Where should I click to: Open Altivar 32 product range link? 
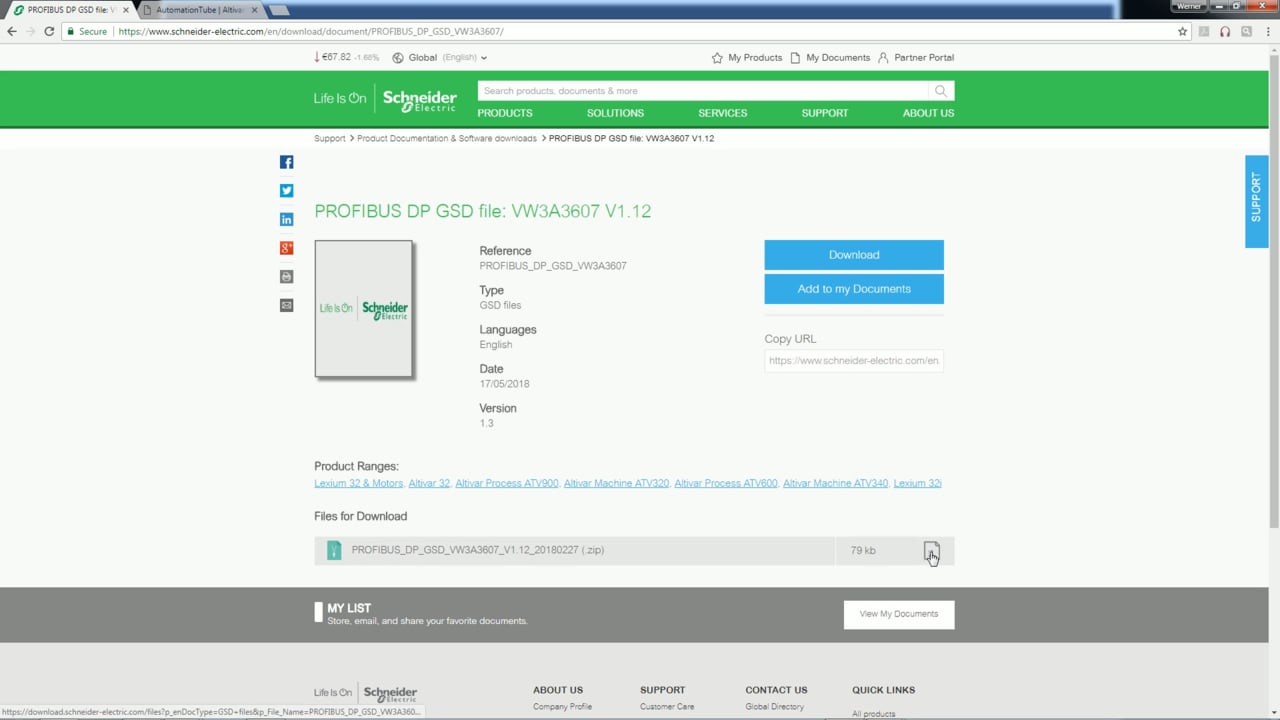pyautogui.click(x=429, y=483)
